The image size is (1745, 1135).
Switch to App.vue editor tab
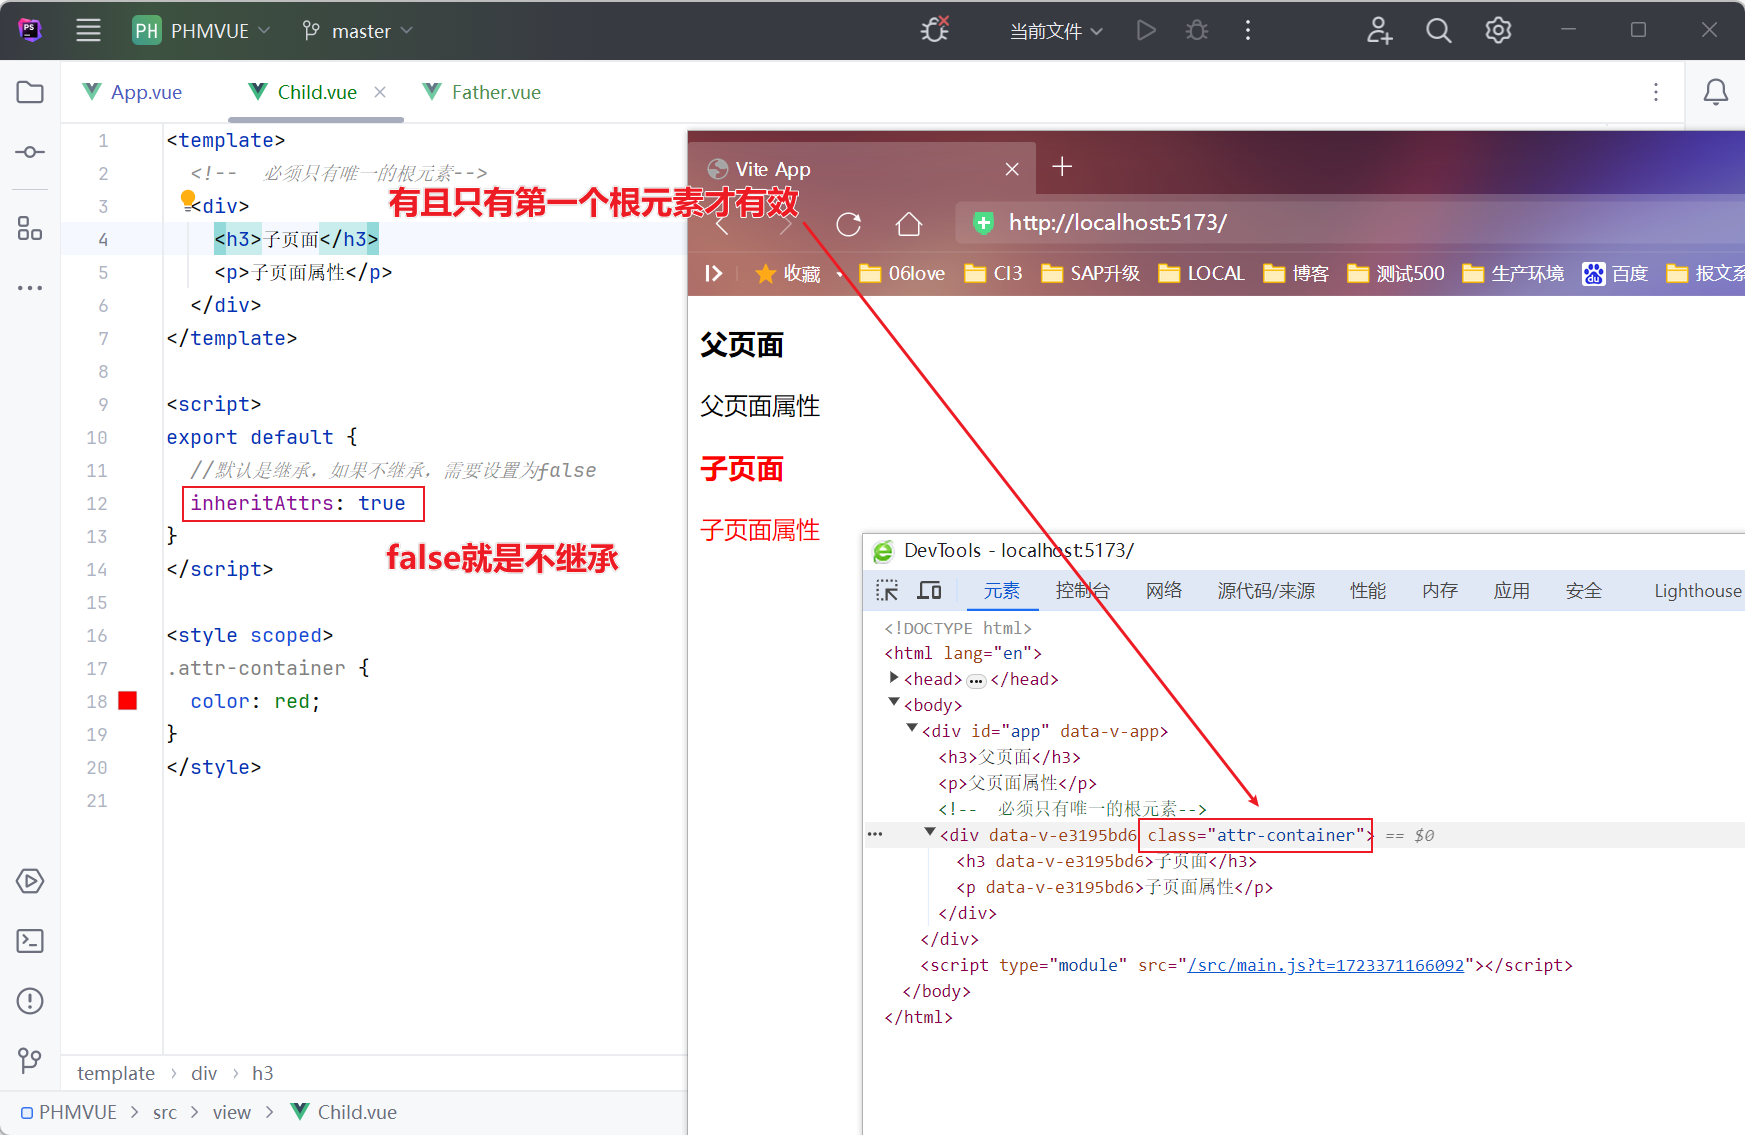(133, 92)
